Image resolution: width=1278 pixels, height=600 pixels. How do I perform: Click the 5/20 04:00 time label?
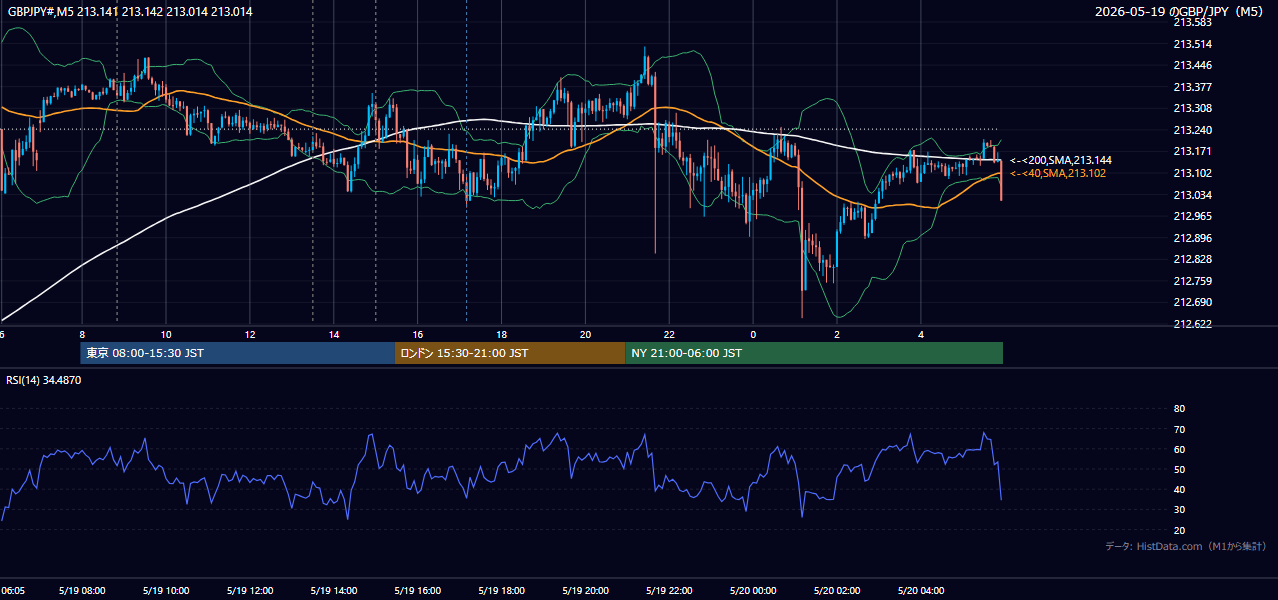pyautogui.click(x=922, y=591)
